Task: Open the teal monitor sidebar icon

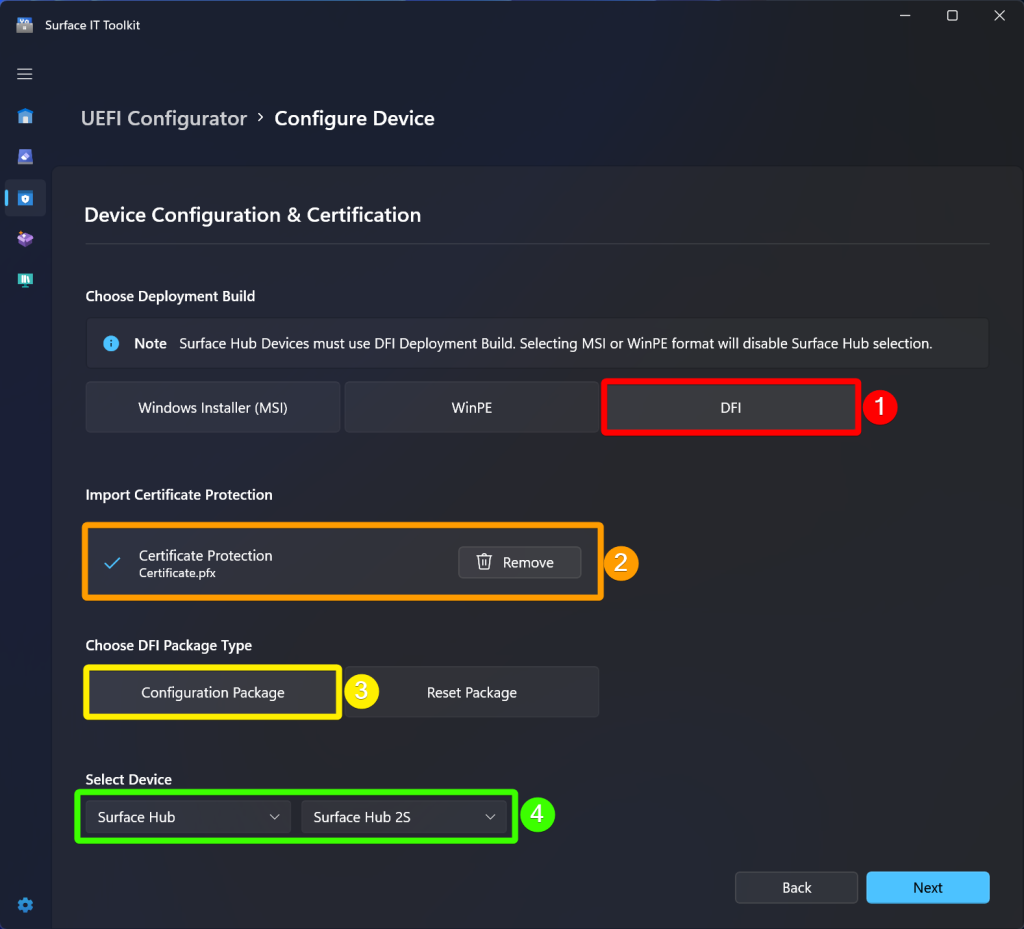Action: coord(25,280)
